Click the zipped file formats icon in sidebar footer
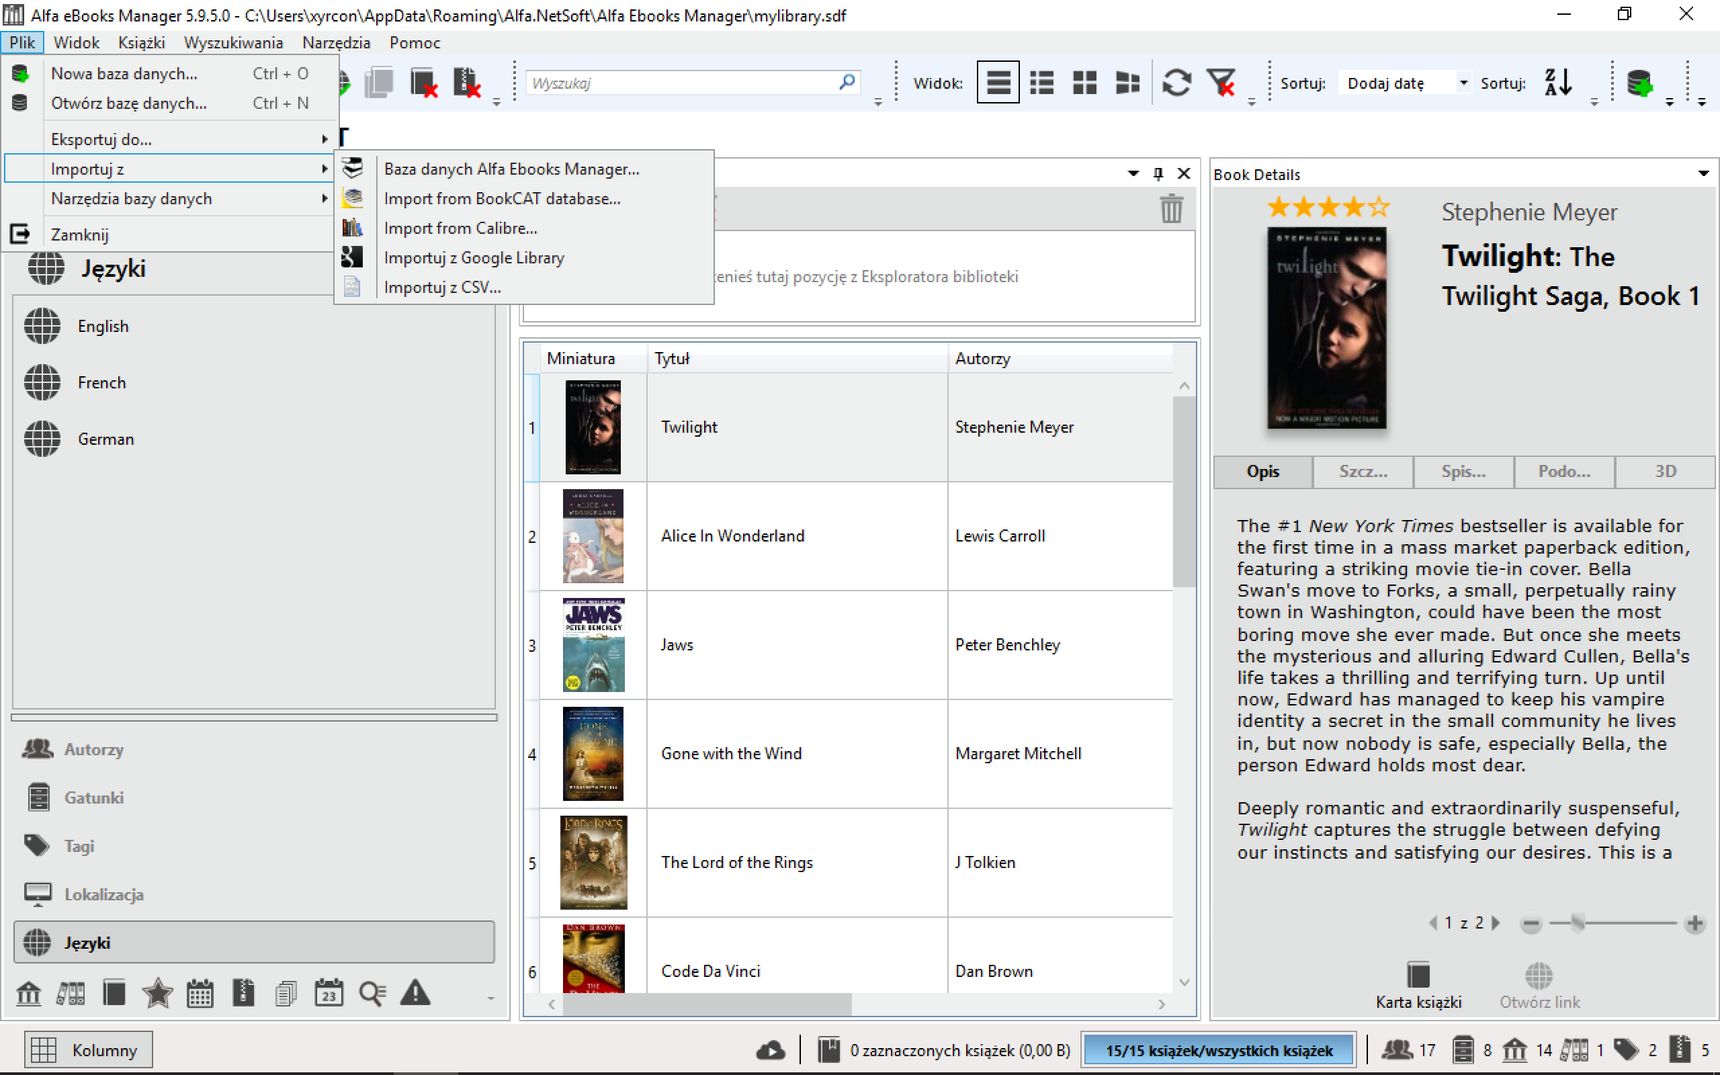1720x1075 pixels. pyautogui.click(x=243, y=993)
